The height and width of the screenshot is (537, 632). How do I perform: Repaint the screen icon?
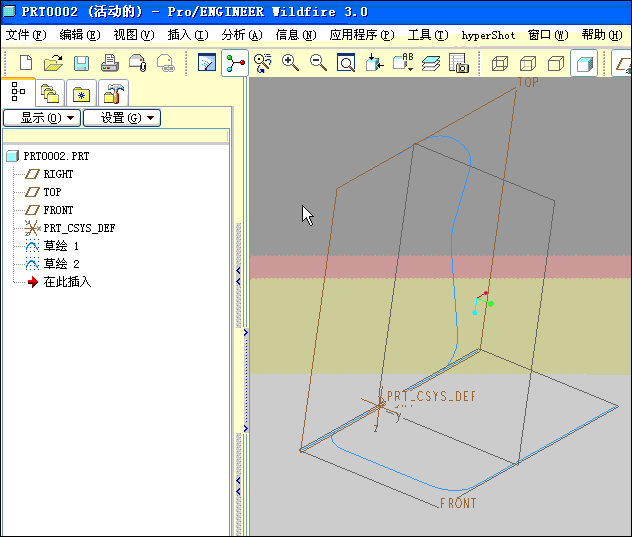coord(207,63)
